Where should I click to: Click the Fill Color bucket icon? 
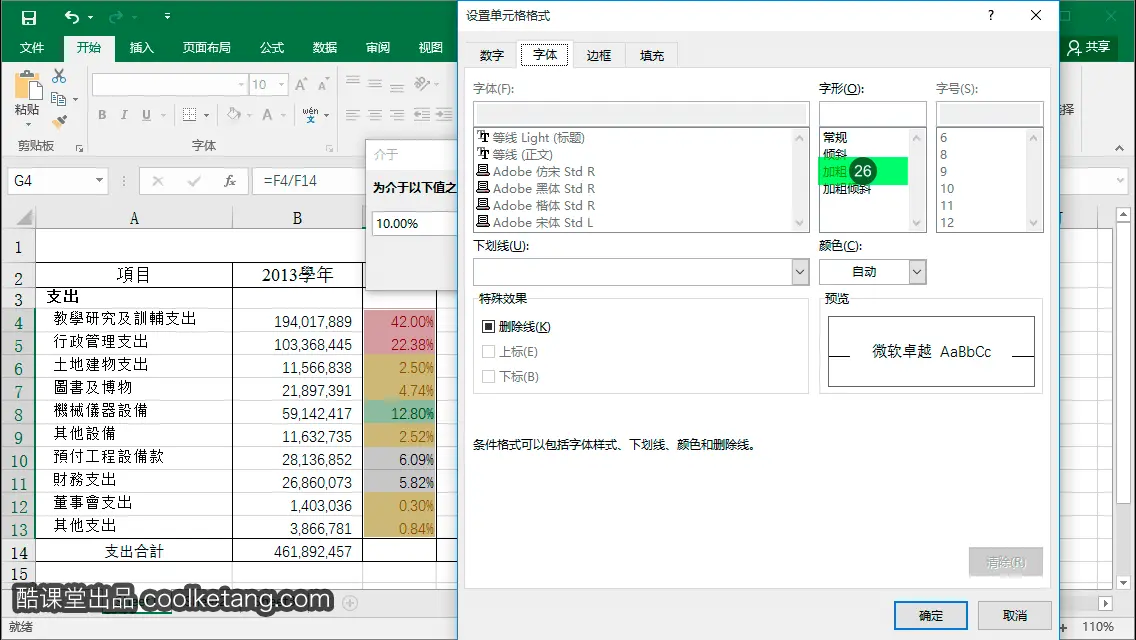pyautogui.click(x=233, y=115)
